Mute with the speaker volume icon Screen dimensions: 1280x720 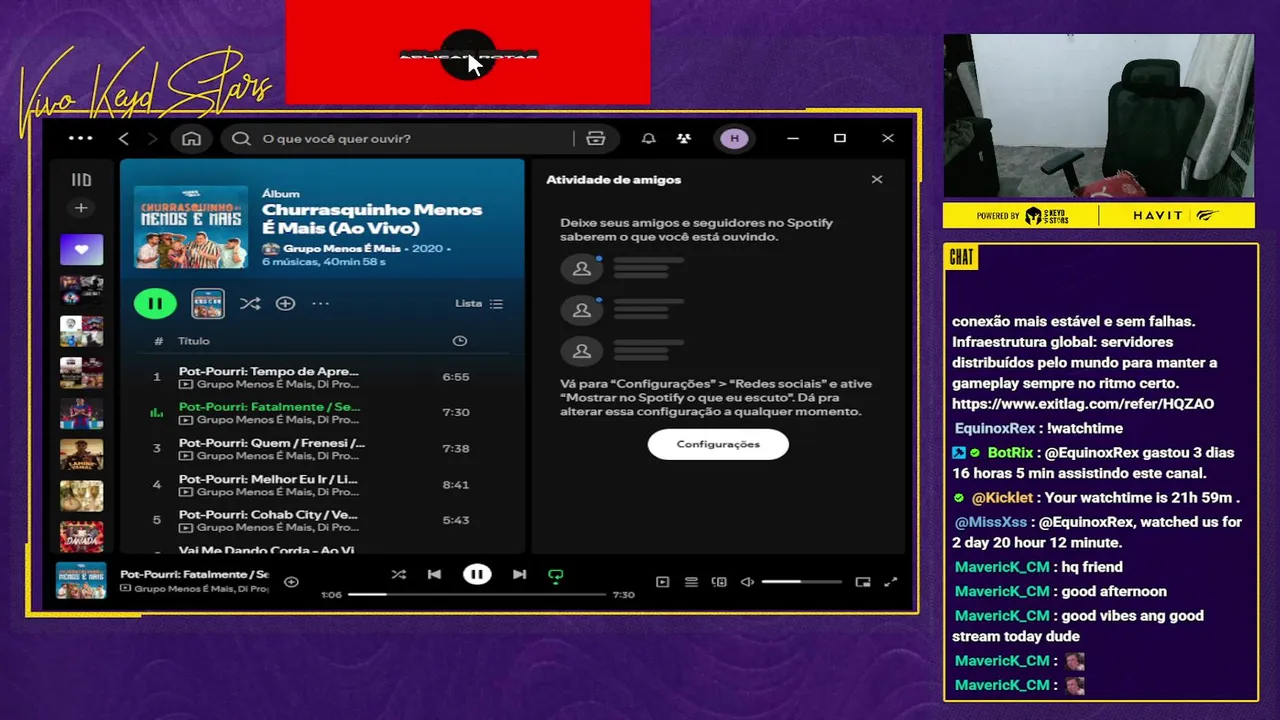746,582
